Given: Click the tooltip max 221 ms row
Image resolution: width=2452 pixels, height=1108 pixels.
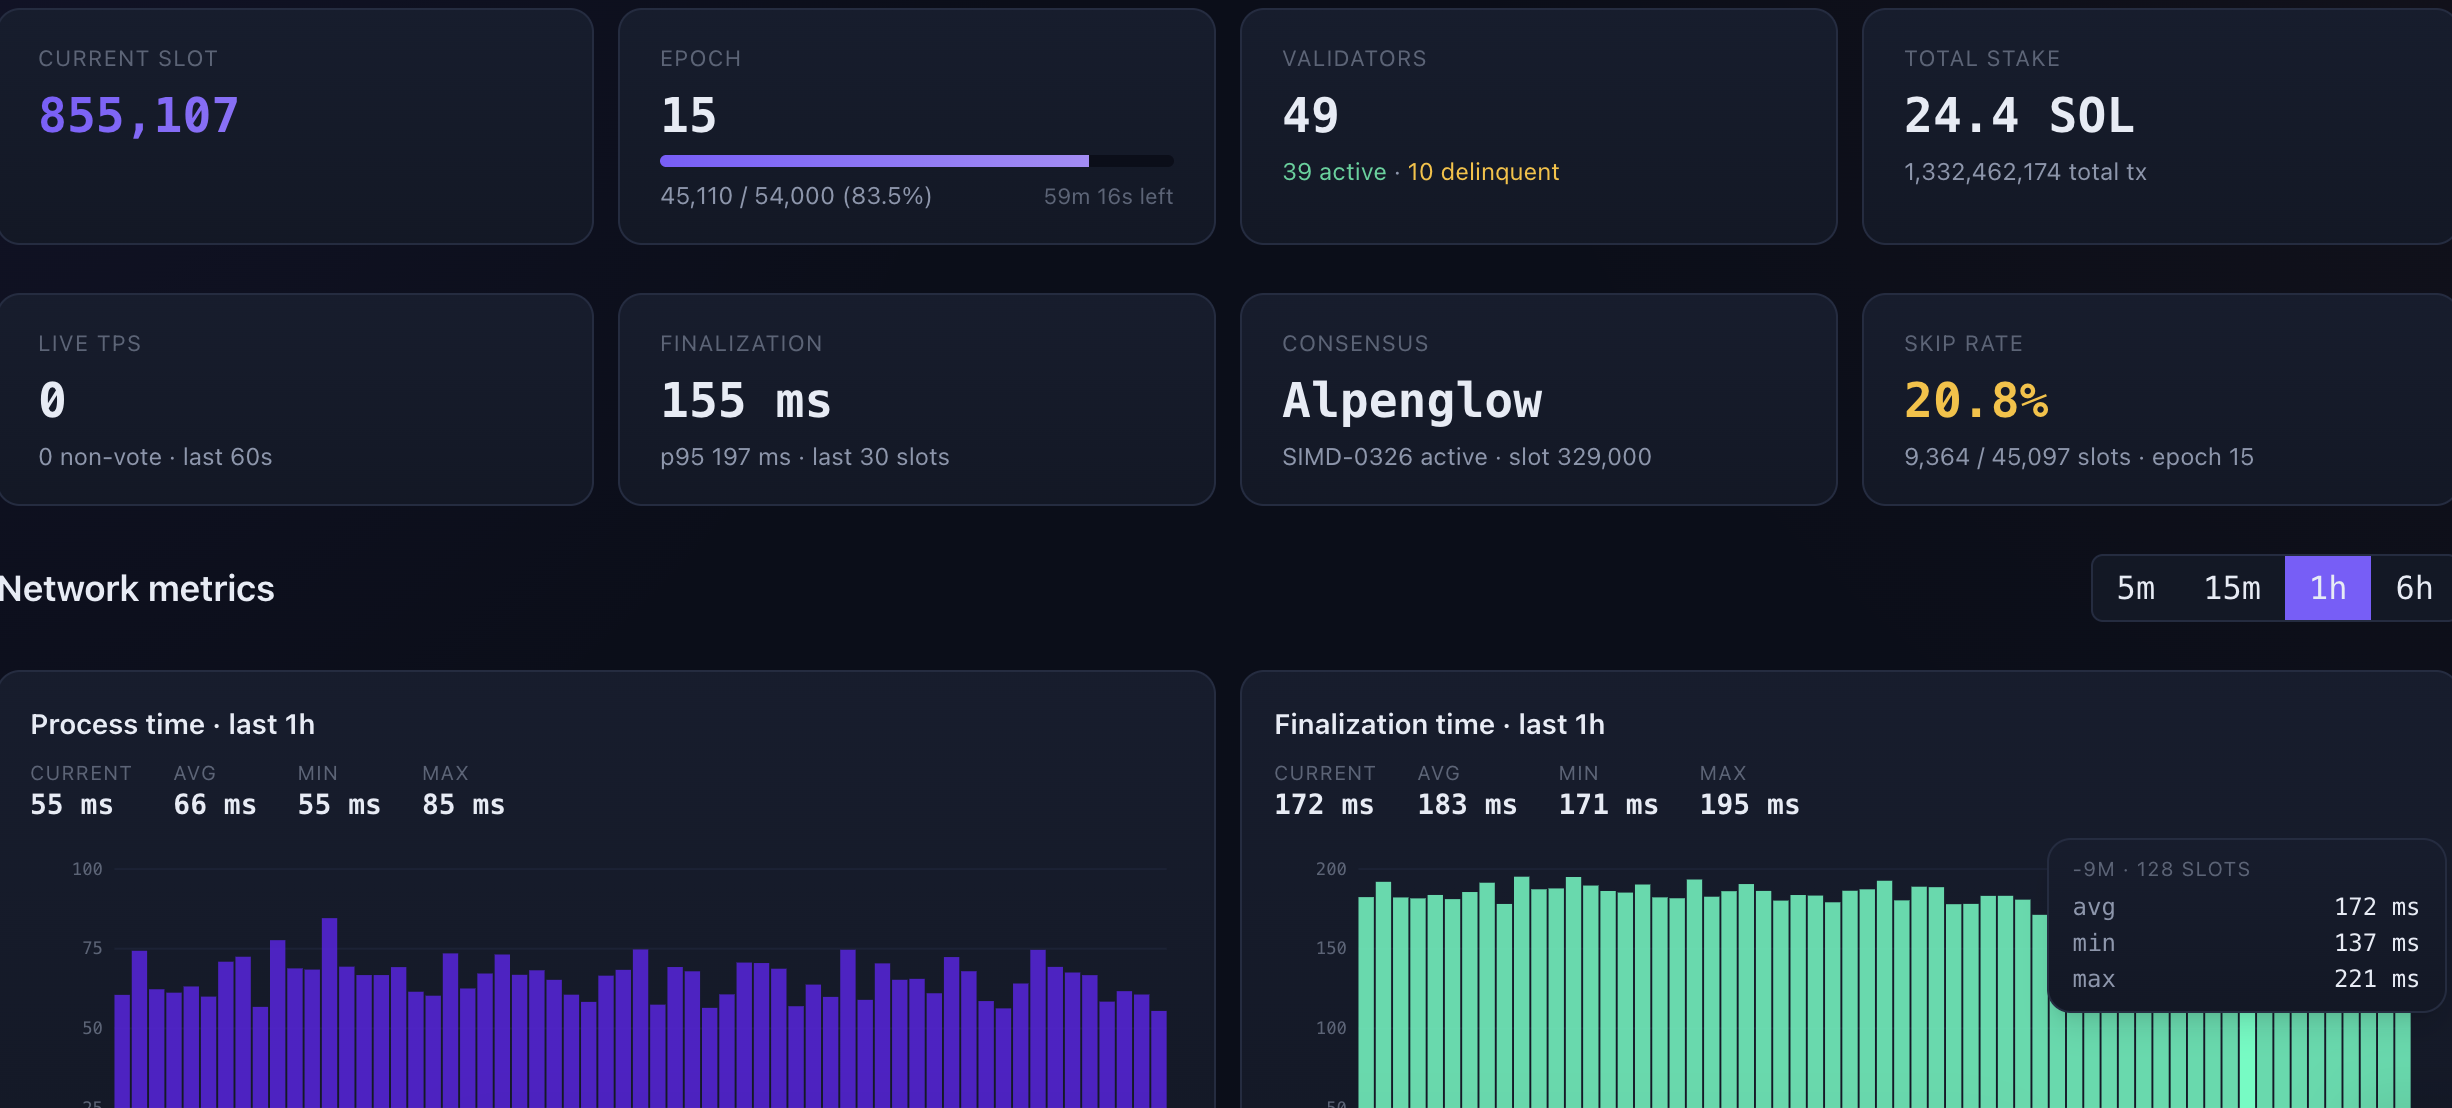Looking at the screenshot, I should 2246,979.
